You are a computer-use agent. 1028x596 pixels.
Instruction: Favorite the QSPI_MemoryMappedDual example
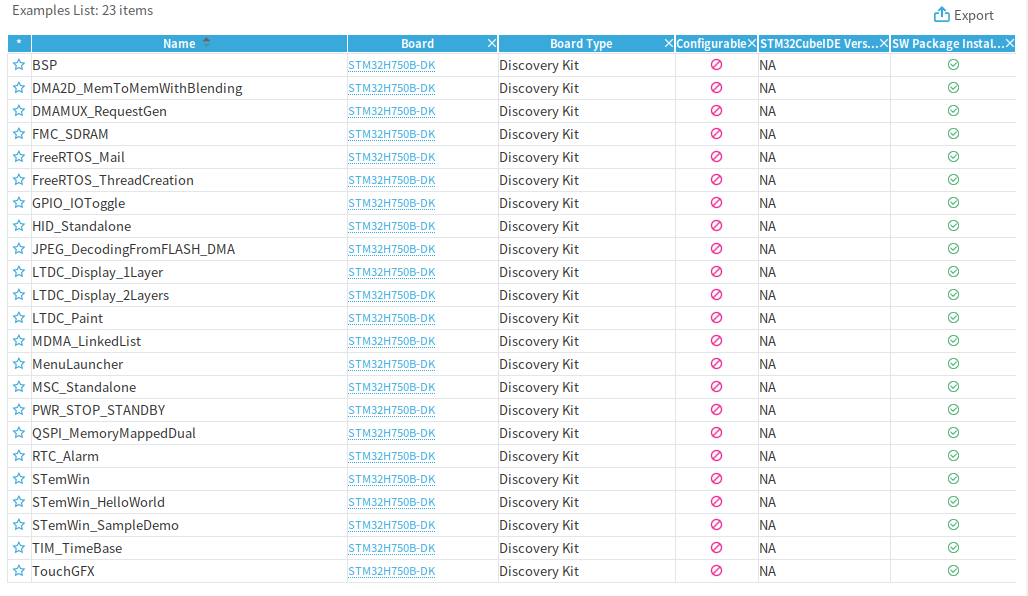tap(19, 433)
